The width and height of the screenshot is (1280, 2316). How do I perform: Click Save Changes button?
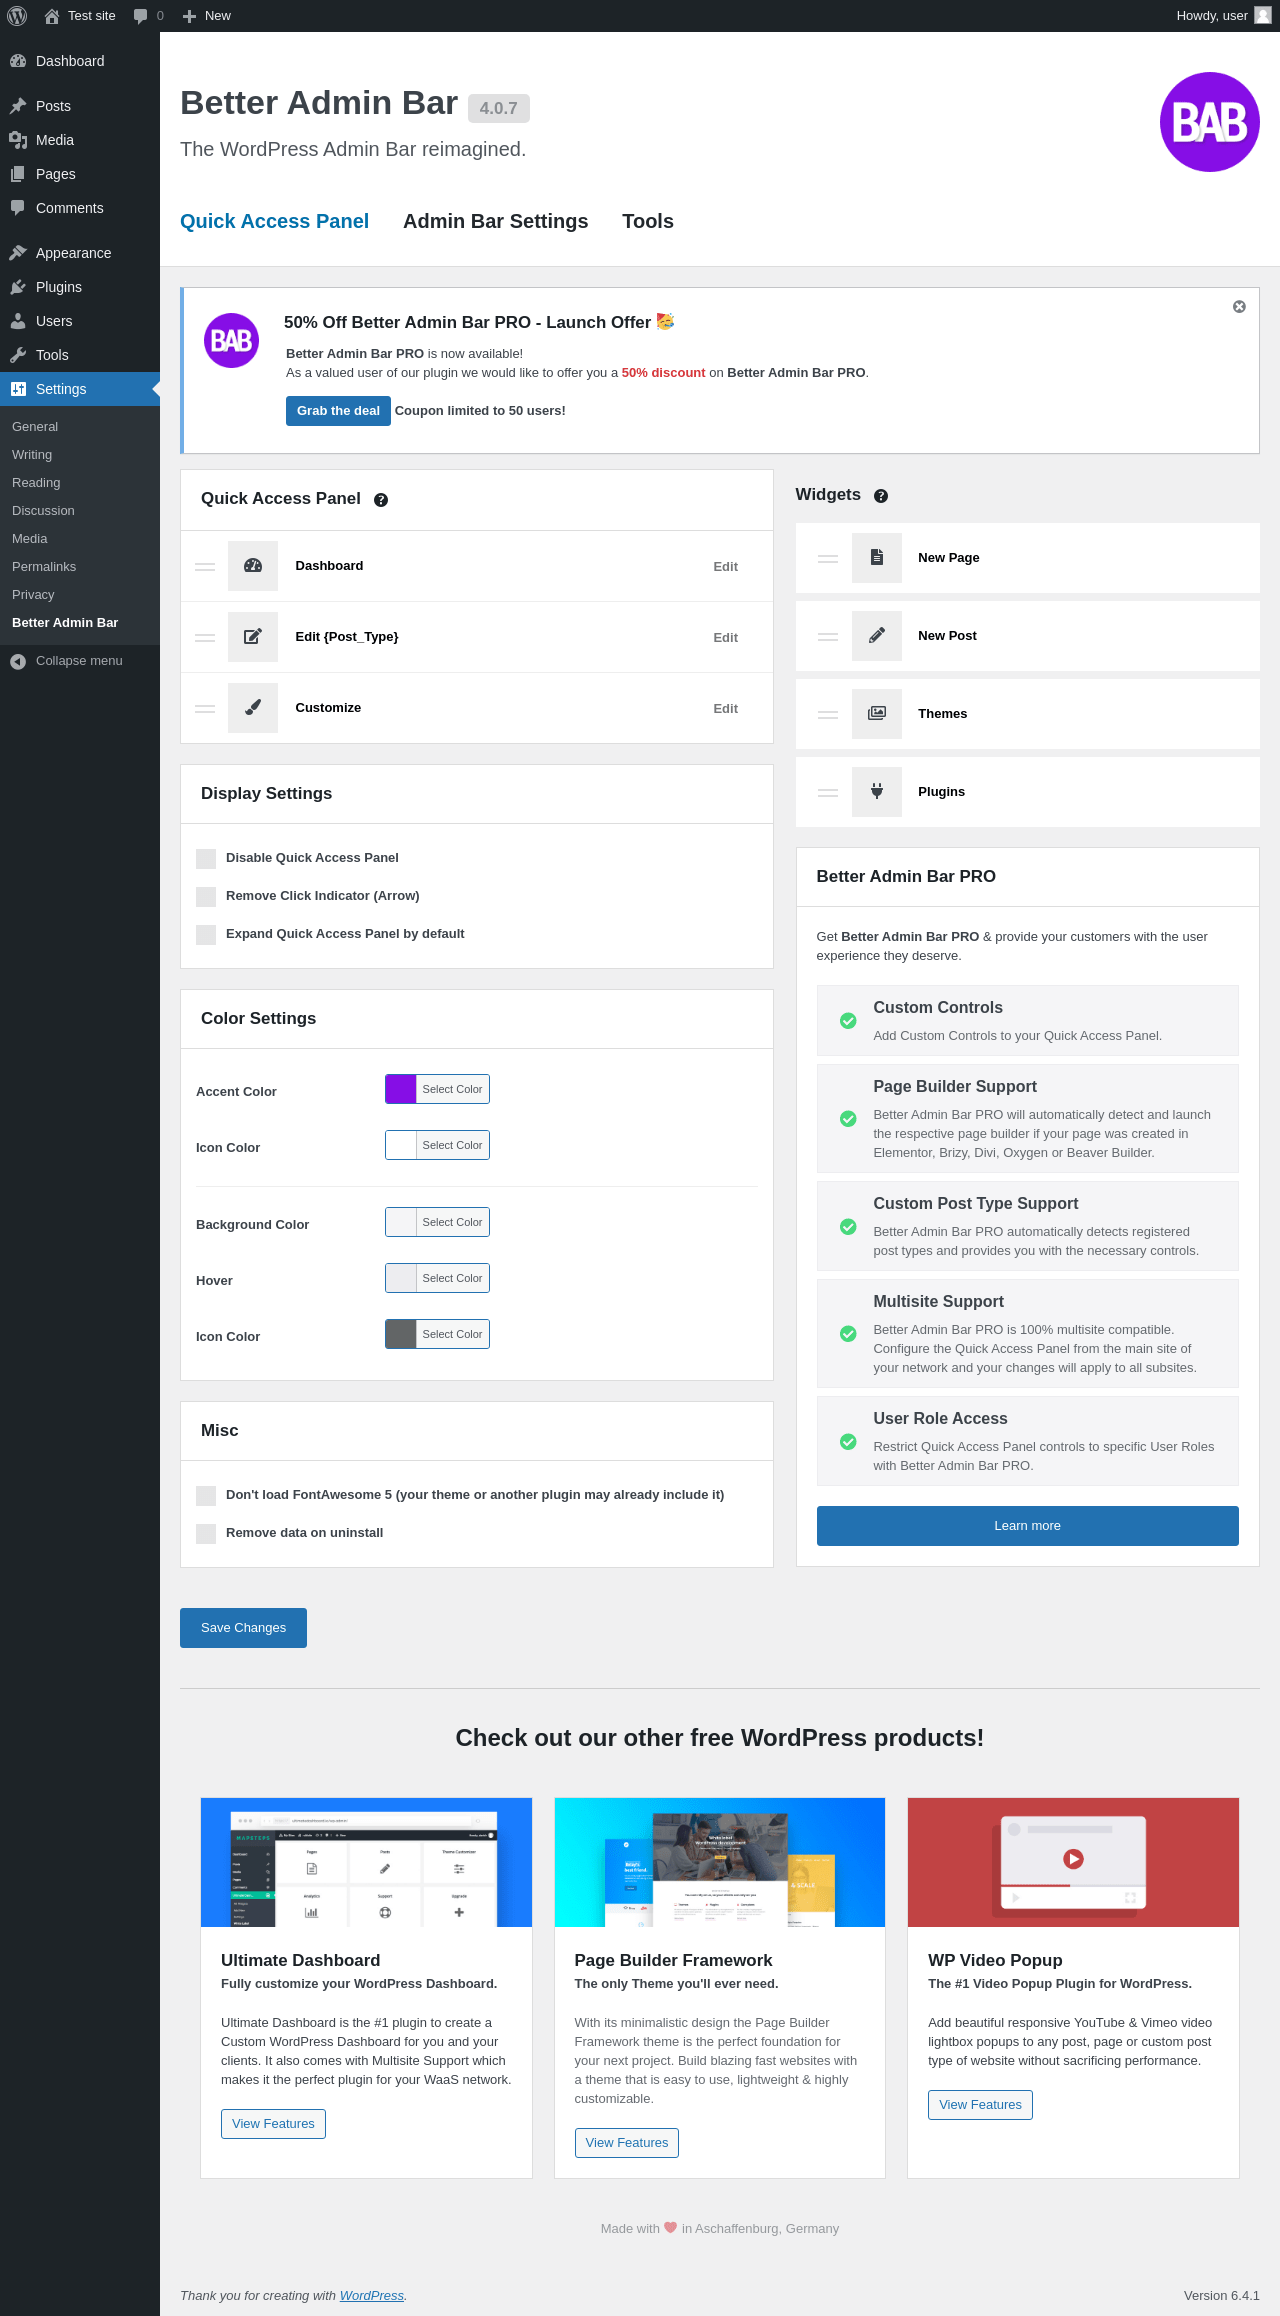(243, 1628)
